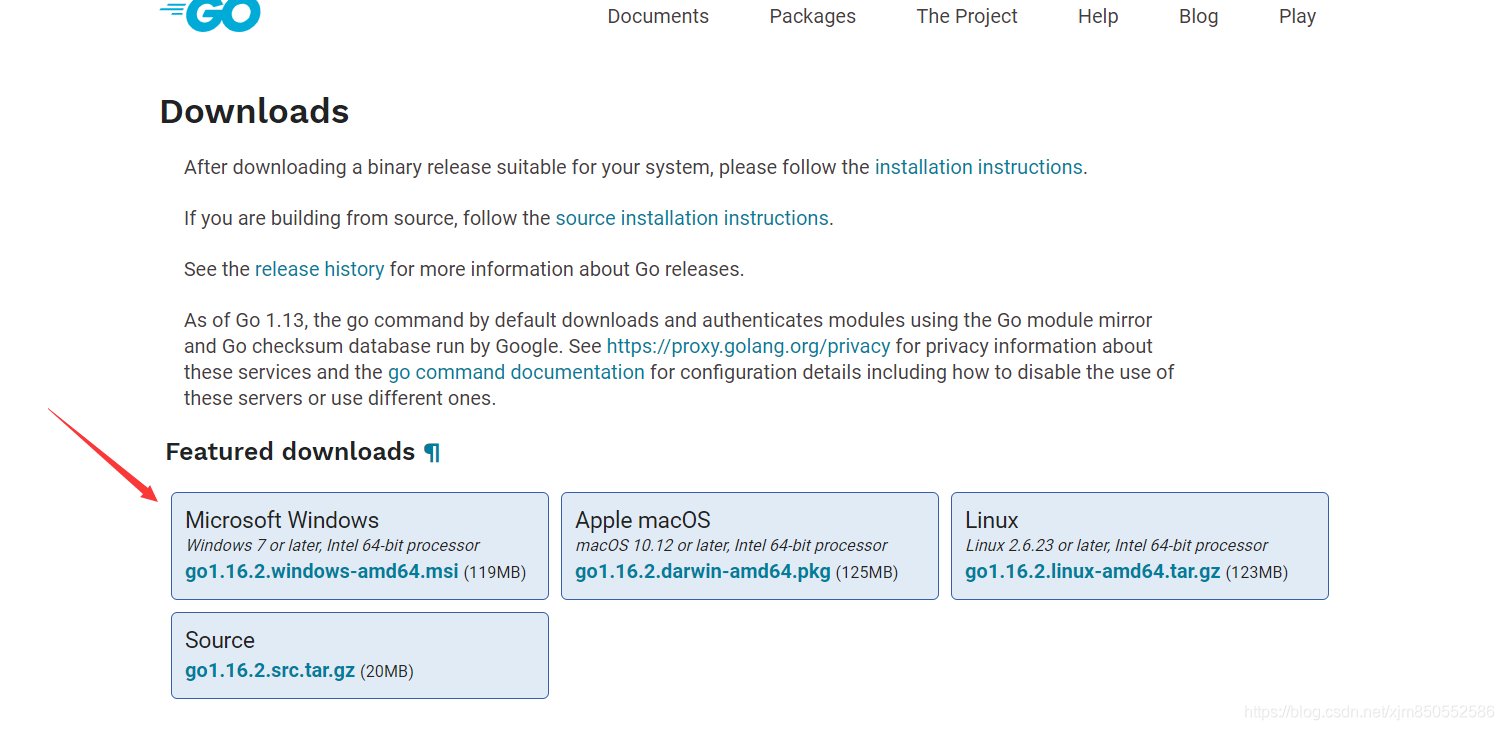
Task: Open the Documents menu item
Action: [658, 16]
